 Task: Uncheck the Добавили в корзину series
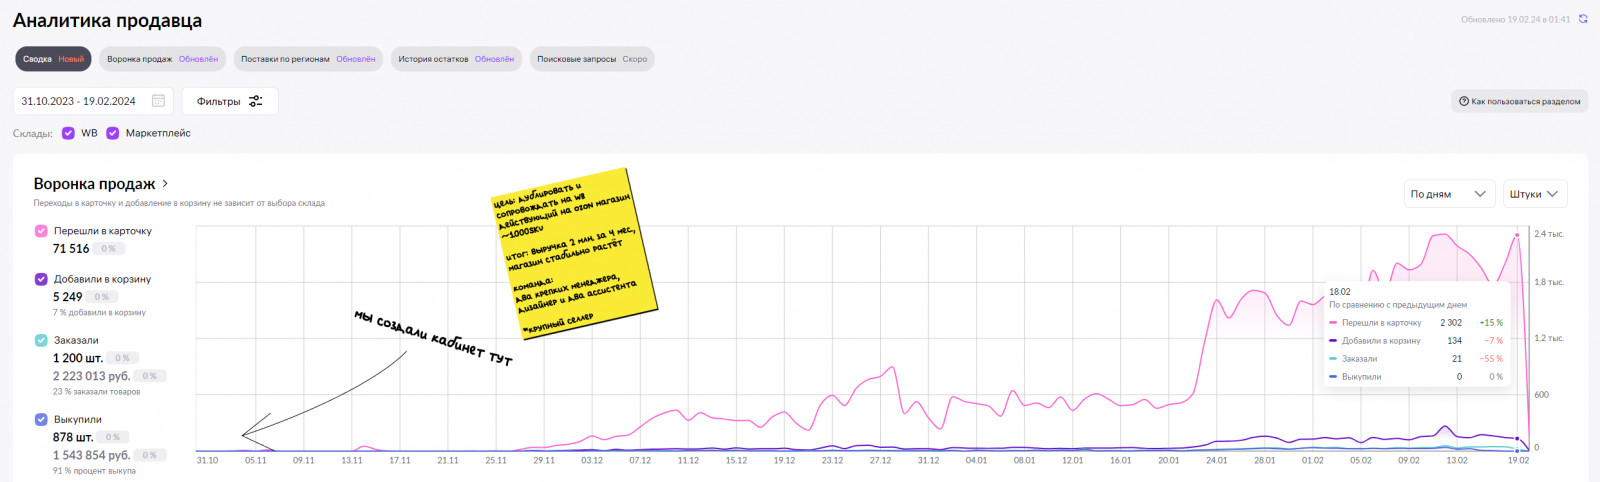tap(41, 279)
